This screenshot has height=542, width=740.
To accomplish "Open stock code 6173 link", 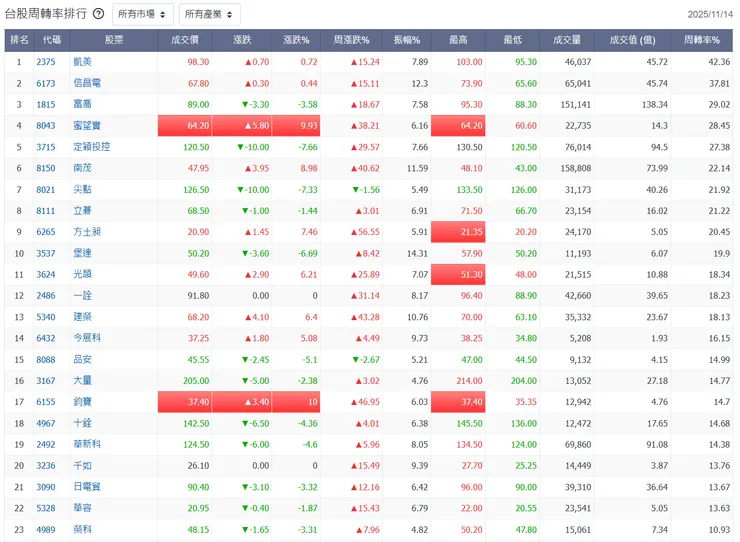I will pyautogui.click(x=46, y=84).
